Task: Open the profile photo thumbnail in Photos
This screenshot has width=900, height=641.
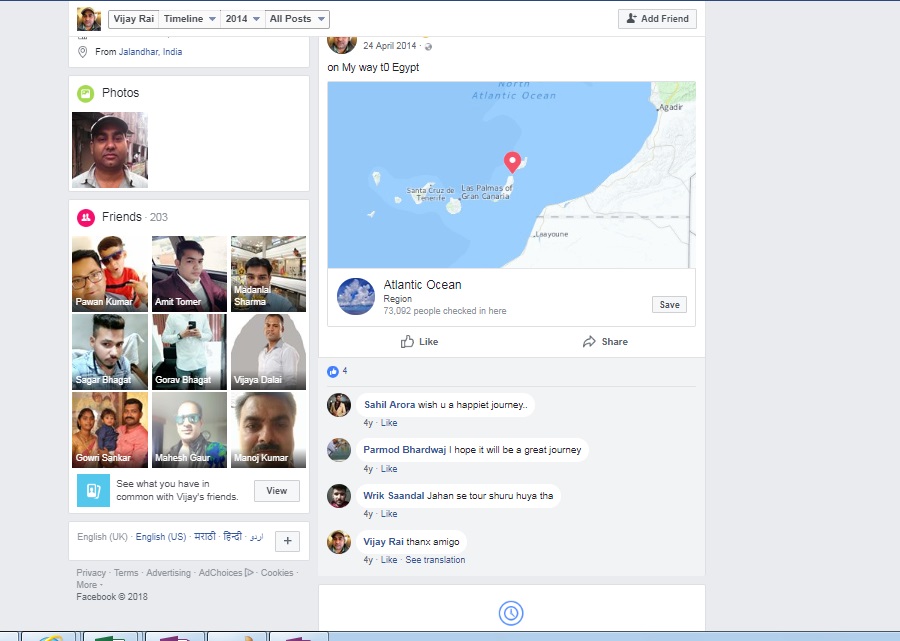Action: (110, 150)
